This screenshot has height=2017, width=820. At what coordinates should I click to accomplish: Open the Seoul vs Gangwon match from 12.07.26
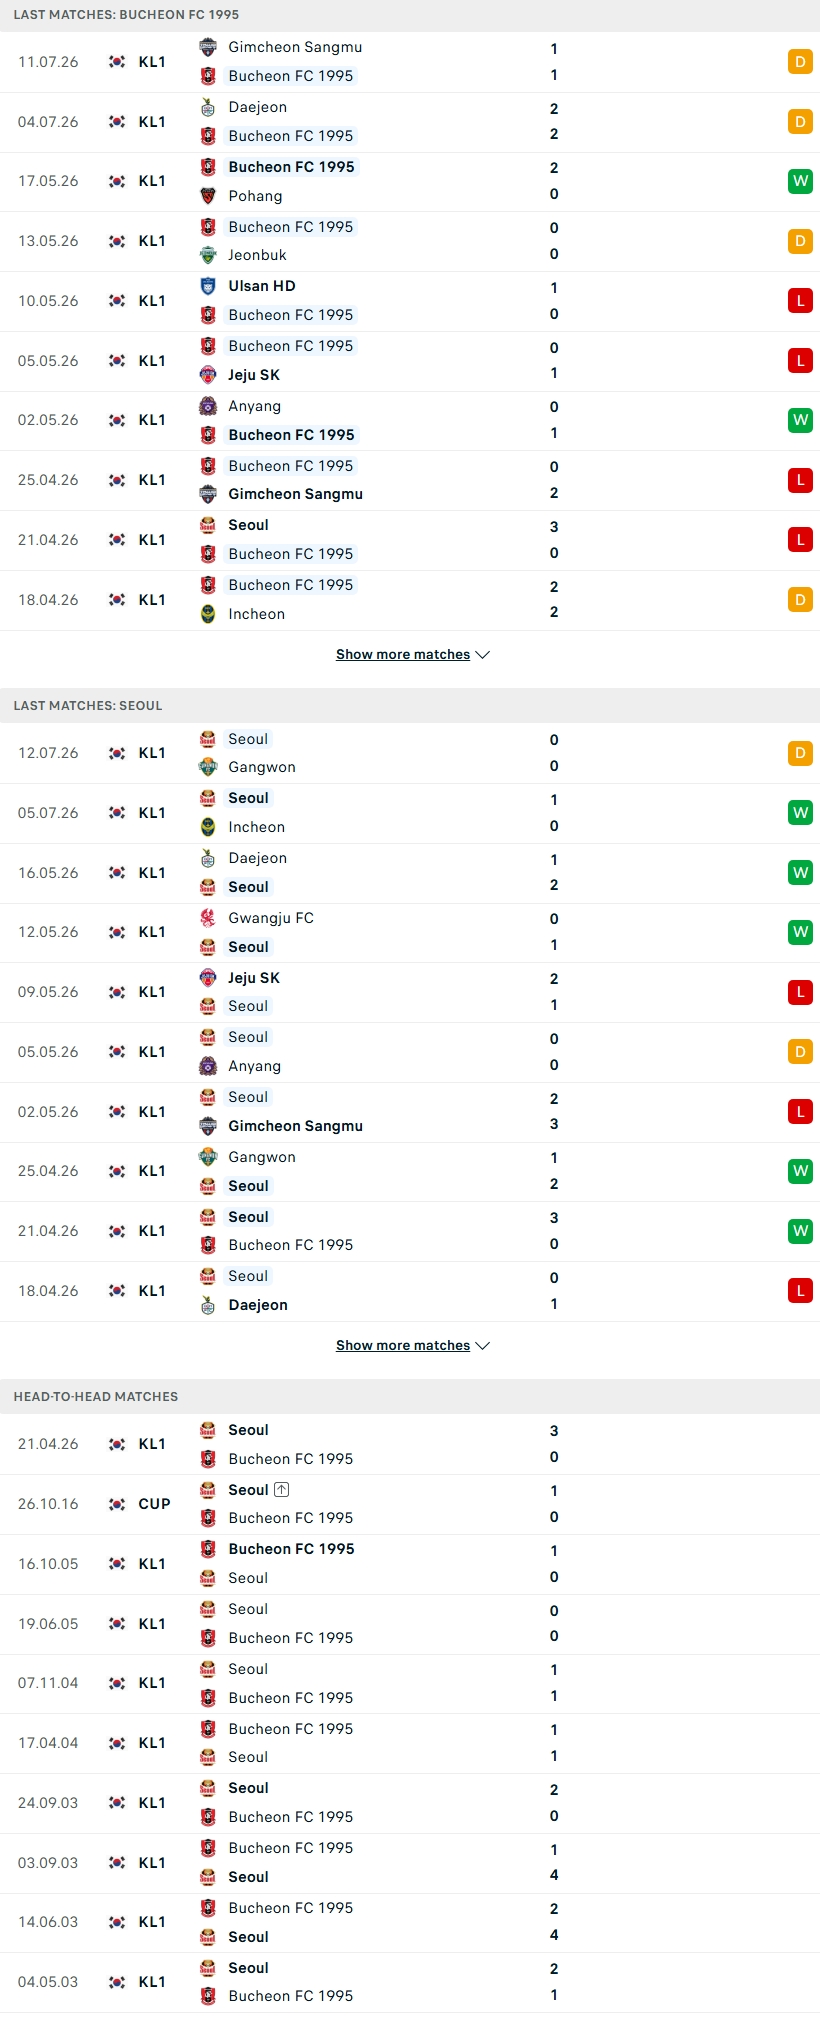coord(410,753)
